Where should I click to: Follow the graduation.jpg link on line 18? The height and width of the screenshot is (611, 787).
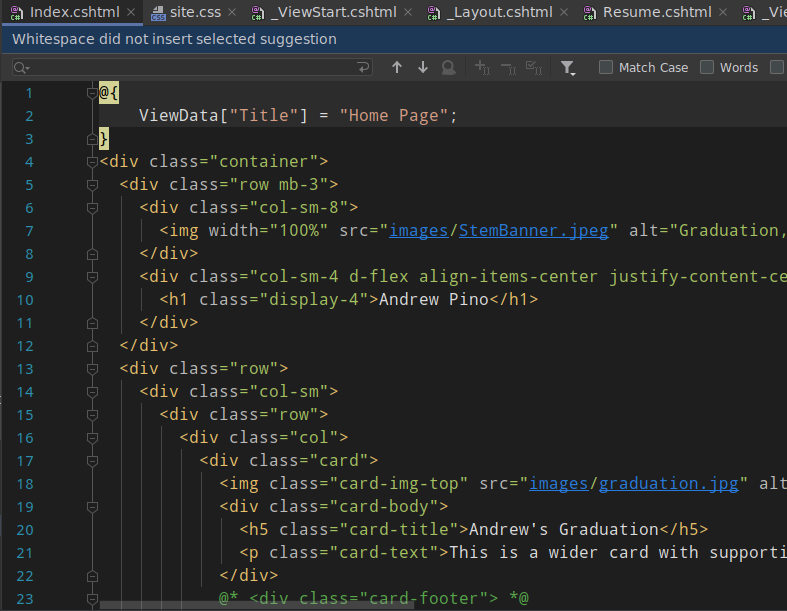(669, 483)
